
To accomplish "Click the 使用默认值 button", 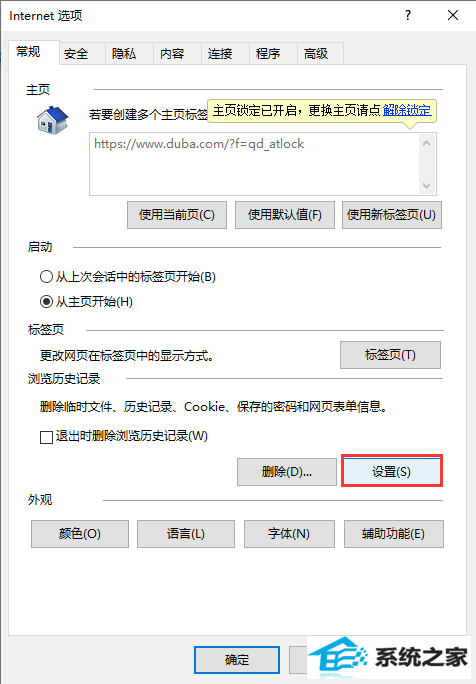I will [285, 215].
